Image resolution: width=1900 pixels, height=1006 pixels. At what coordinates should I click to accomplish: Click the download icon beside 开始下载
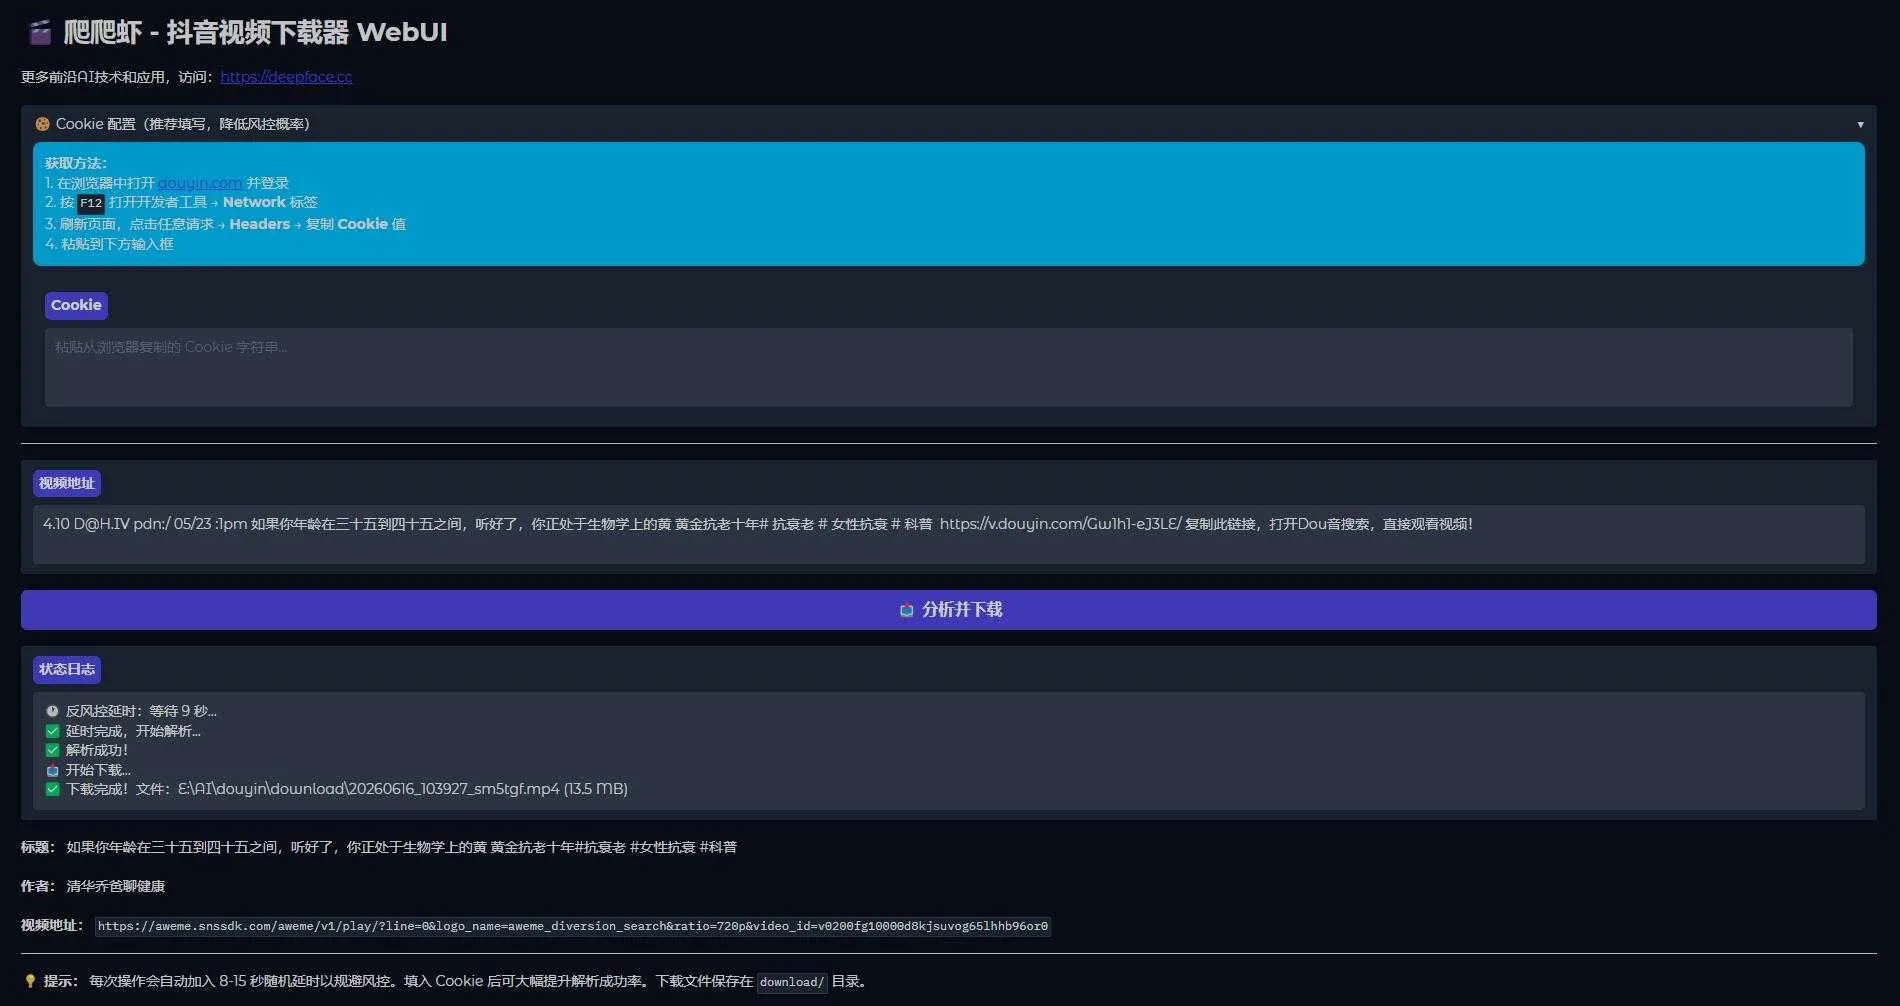pyautogui.click(x=52, y=770)
